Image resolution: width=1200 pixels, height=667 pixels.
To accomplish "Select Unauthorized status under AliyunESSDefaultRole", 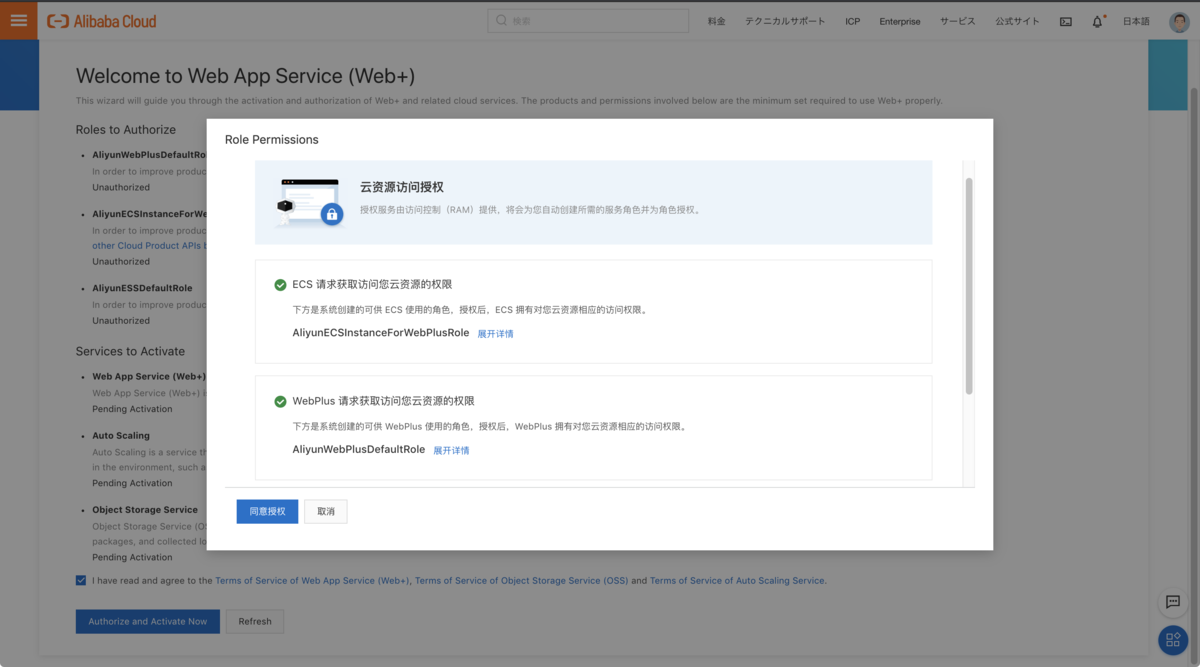I will click(x=121, y=321).
